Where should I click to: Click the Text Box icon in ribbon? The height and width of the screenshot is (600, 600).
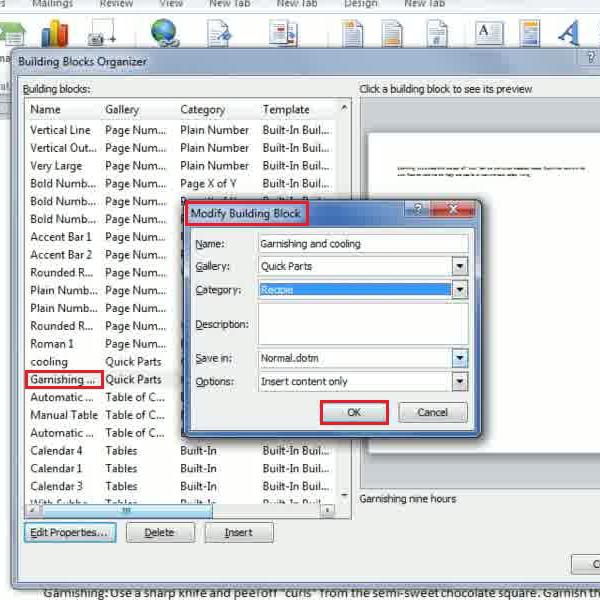pos(489,33)
